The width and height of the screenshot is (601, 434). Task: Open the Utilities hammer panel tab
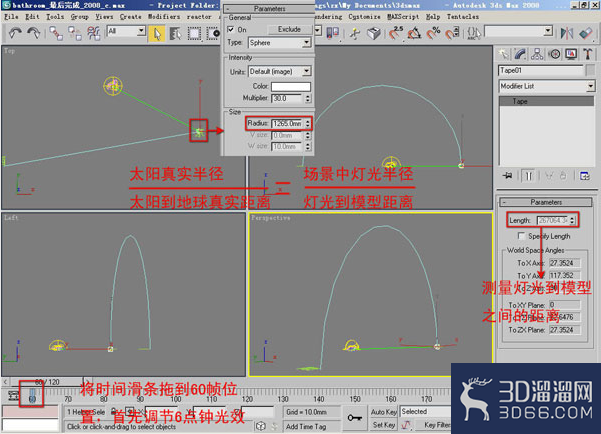pos(588,54)
